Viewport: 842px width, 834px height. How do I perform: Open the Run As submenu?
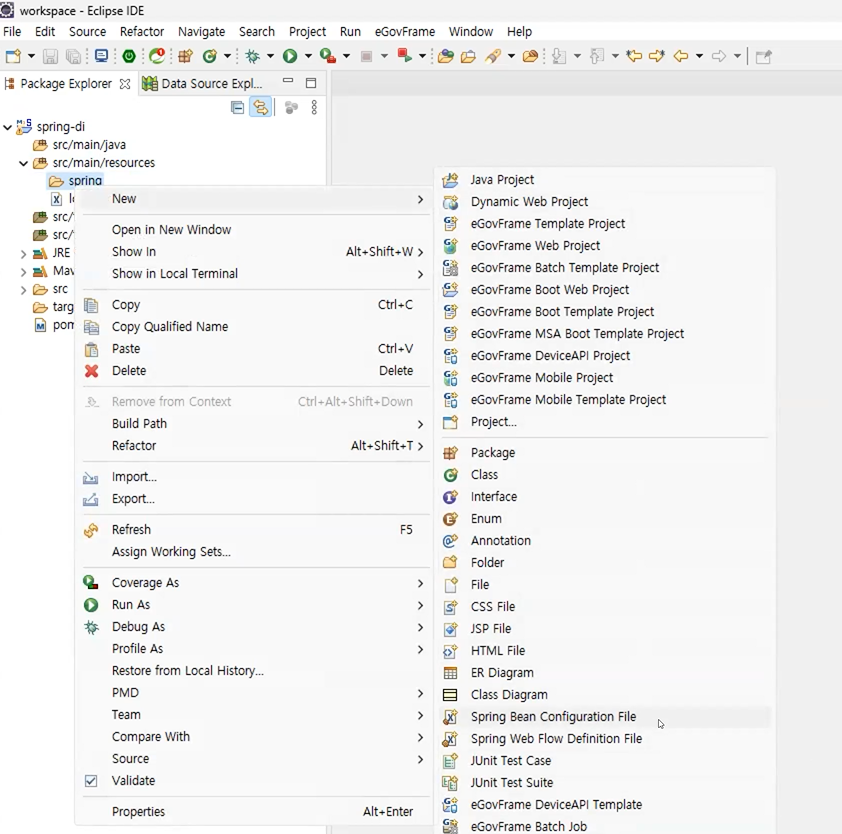[254, 605]
